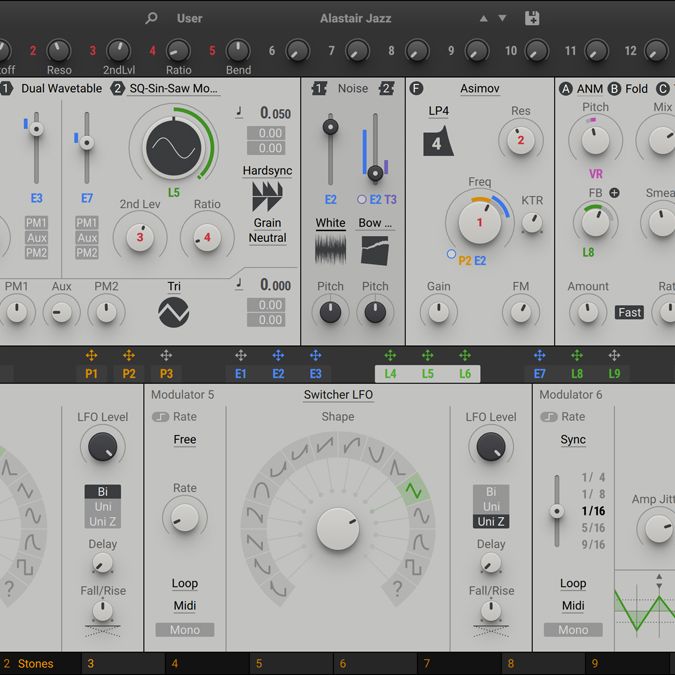This screenshot has height=675, width=675.
Task: Open the Grain mode dropdown
Action: tap(267, 223)
